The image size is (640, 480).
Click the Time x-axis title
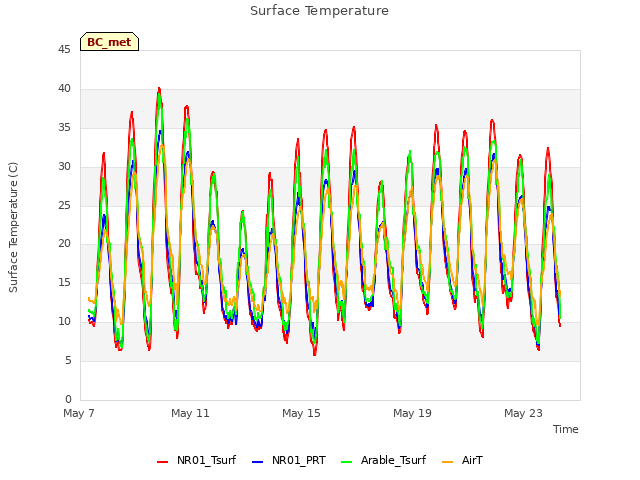(x=566, y=429)
